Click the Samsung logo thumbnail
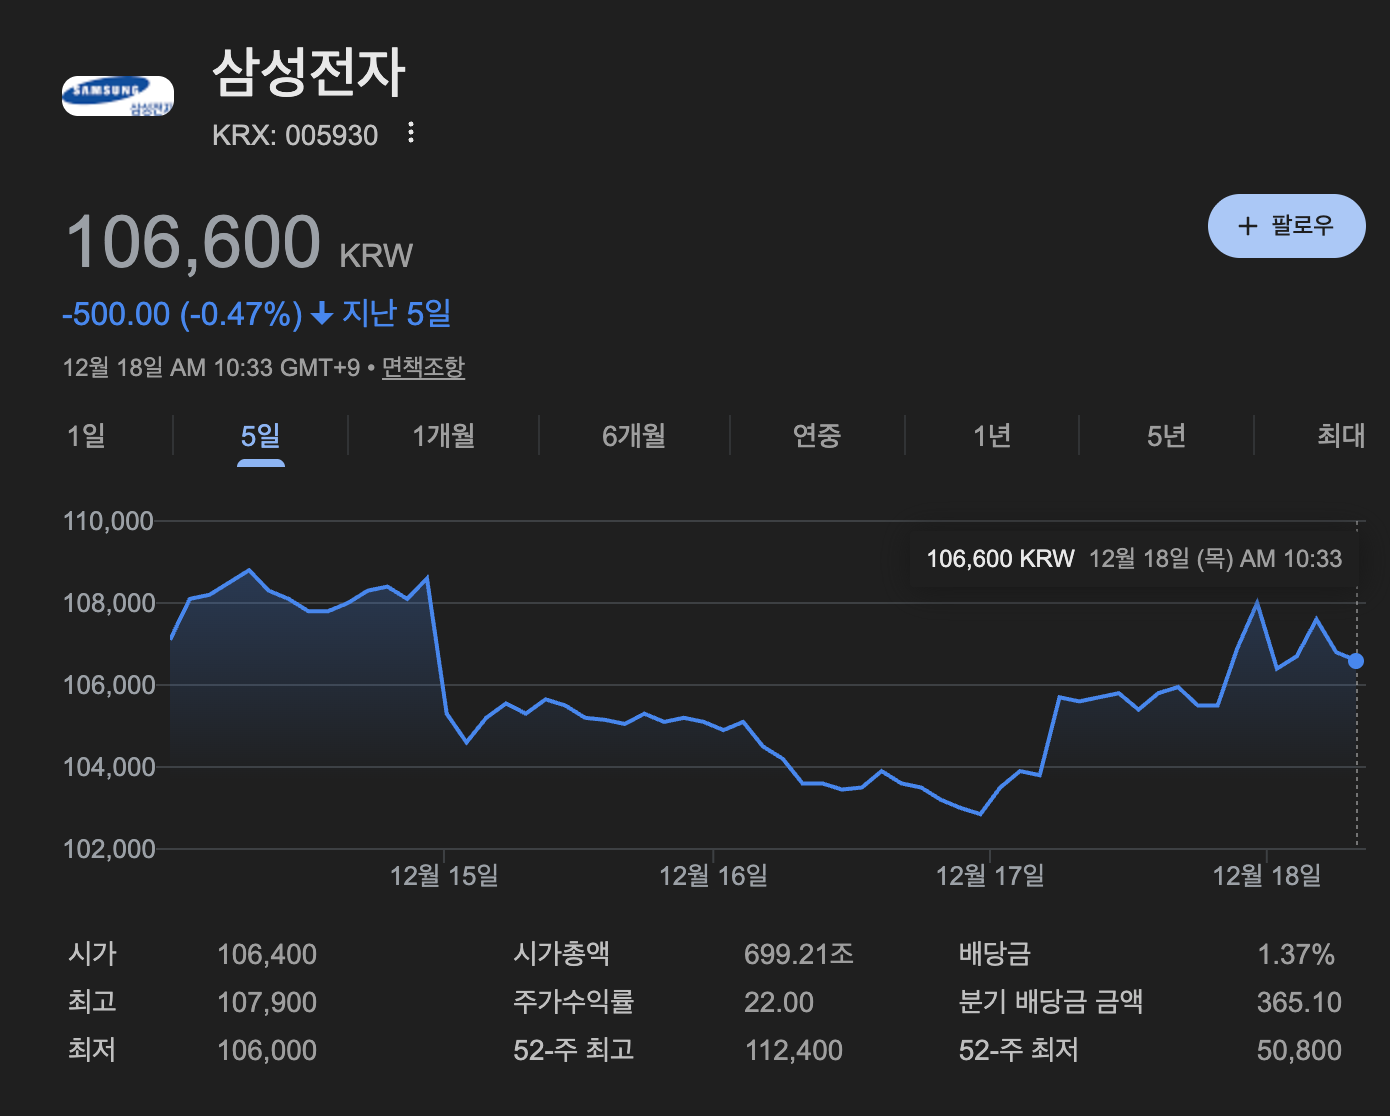 (x=118, y=96)
